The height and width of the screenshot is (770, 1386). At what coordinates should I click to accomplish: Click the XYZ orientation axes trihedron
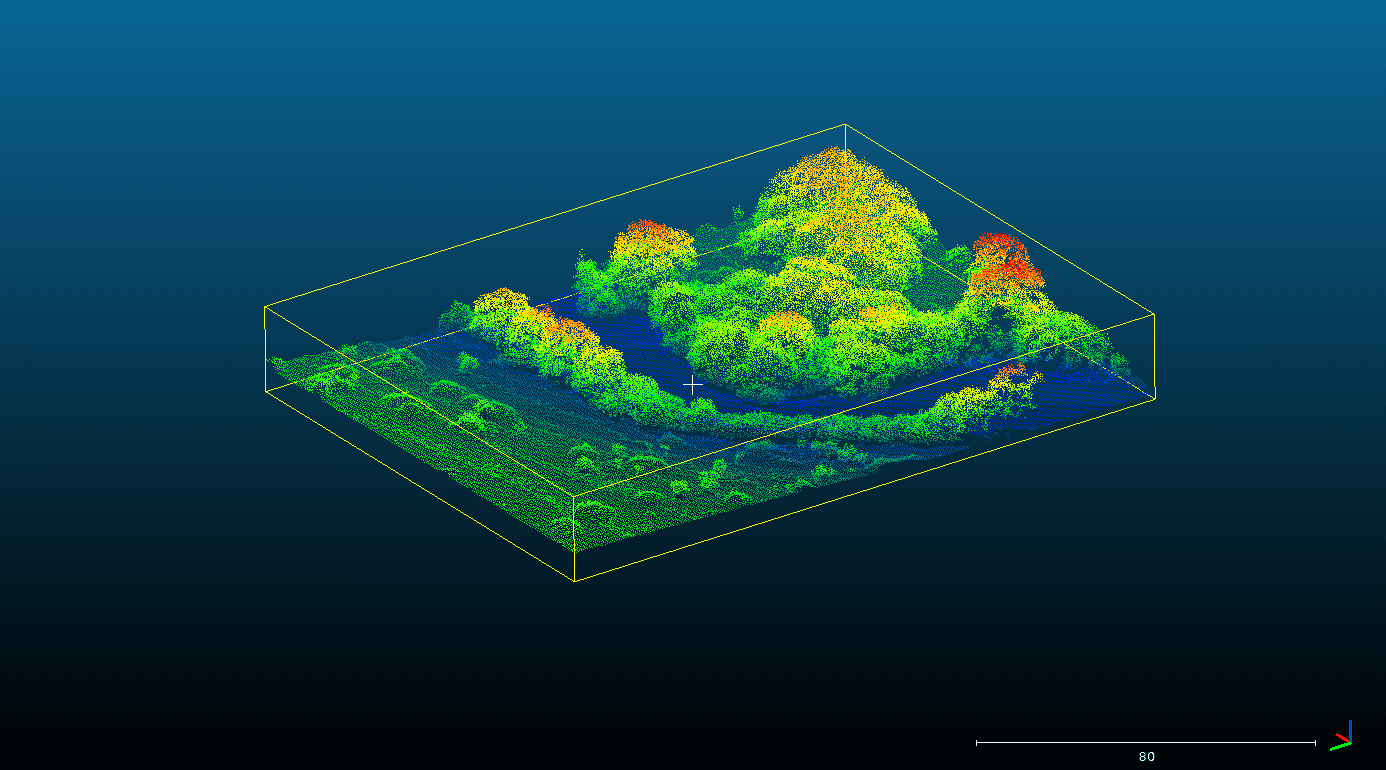point(1342,736)
